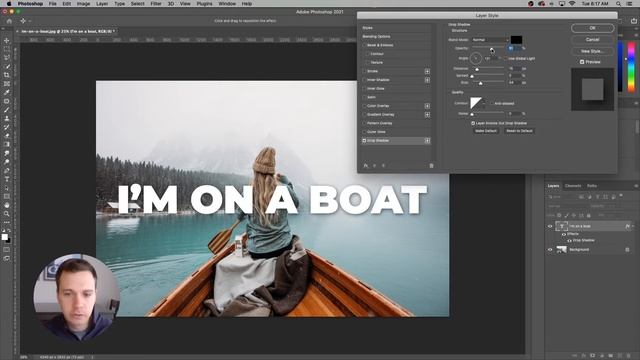Add another Stroke effect with plus icon

(x=427, y=71)
